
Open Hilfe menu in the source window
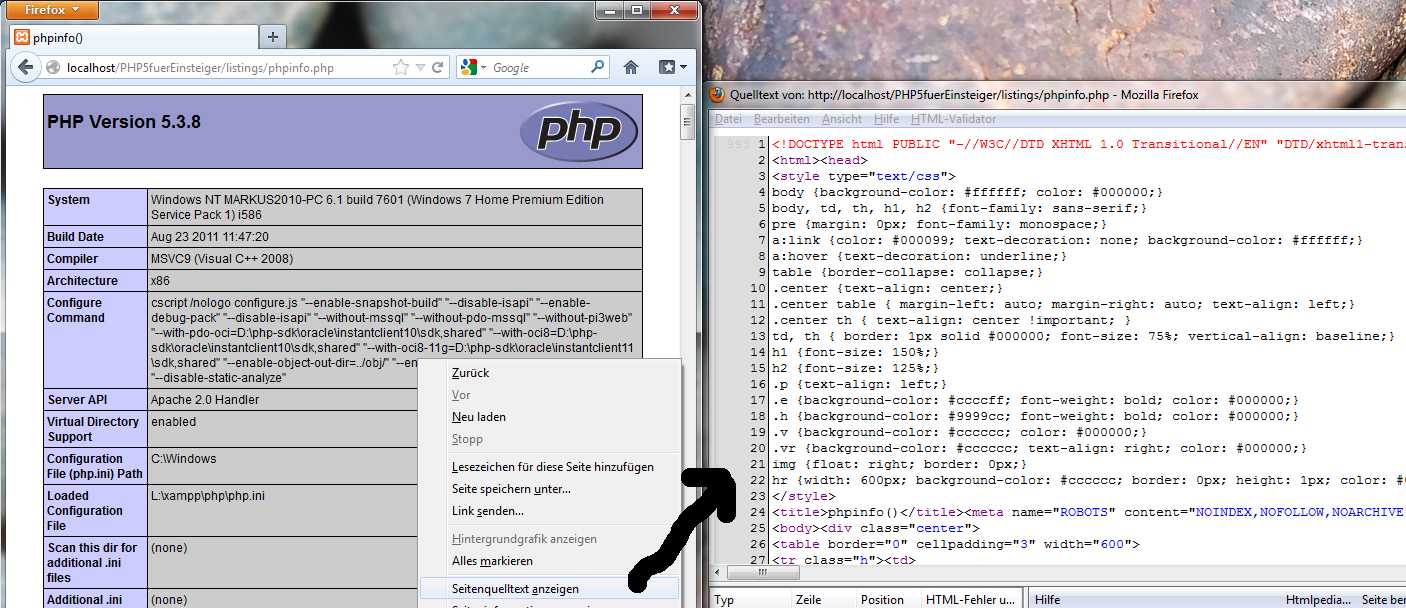[x=886, y=119]
